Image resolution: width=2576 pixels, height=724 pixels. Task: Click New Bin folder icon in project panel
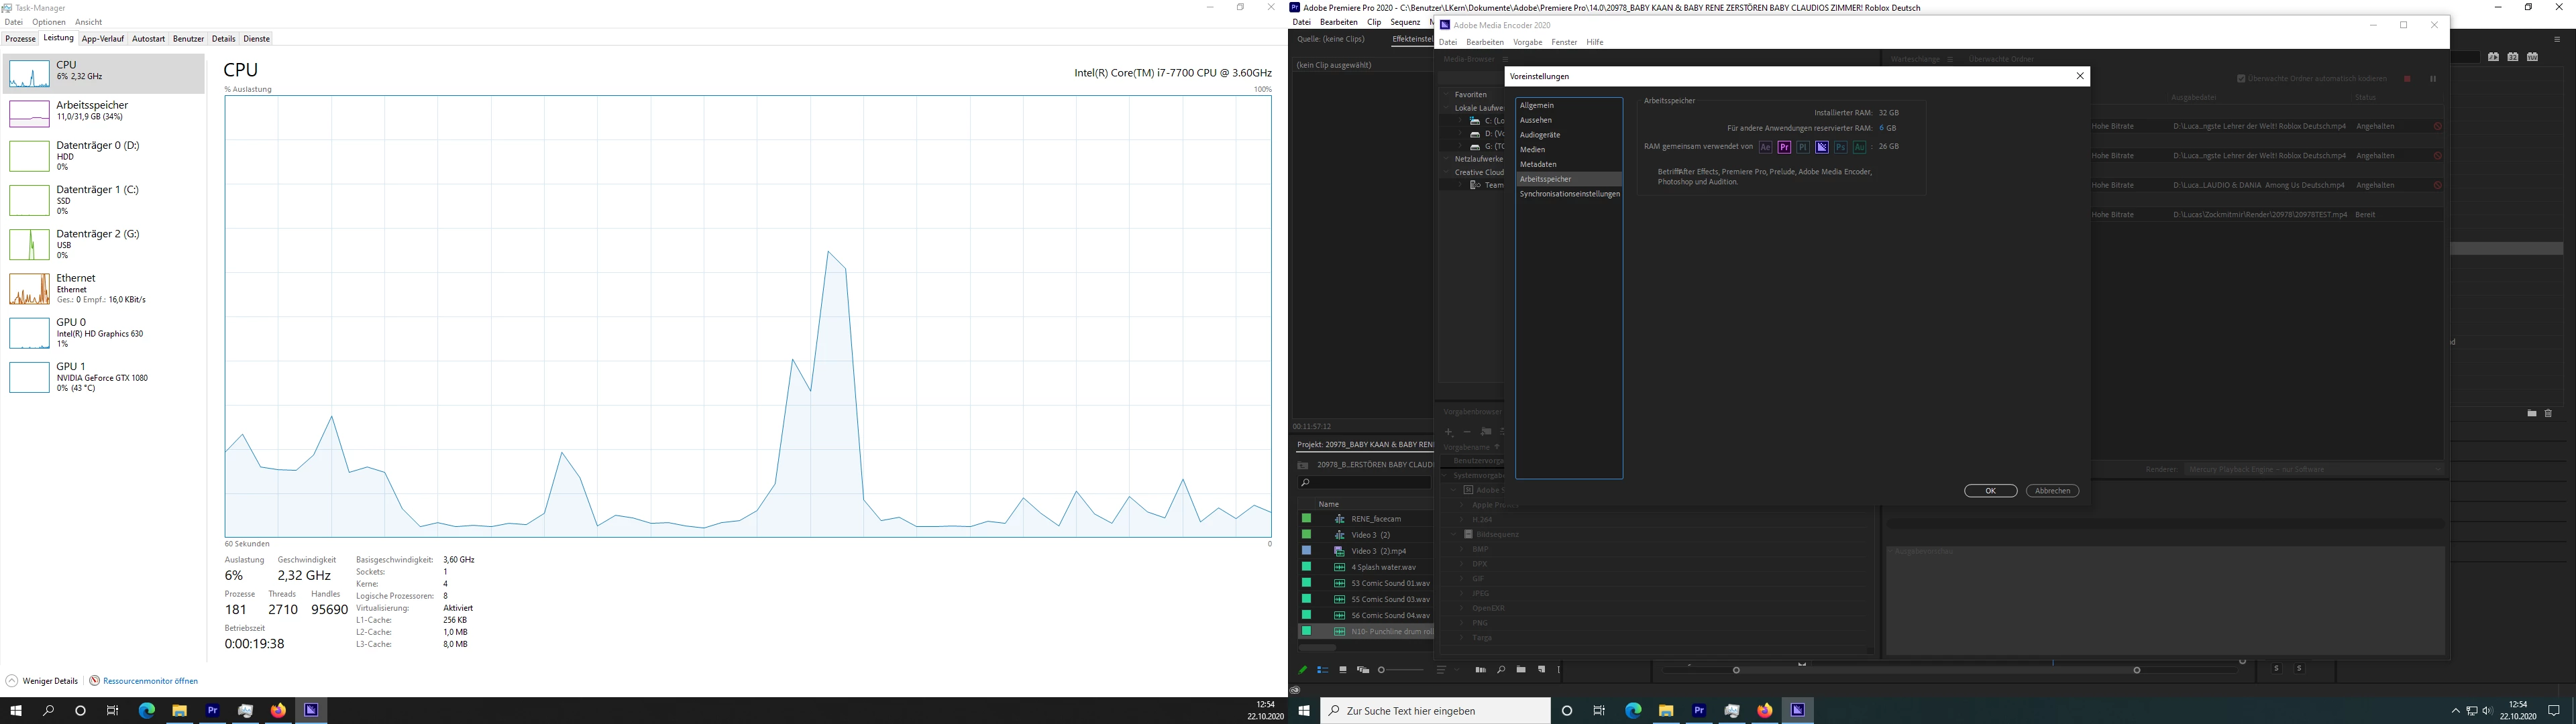(1521, 670)
